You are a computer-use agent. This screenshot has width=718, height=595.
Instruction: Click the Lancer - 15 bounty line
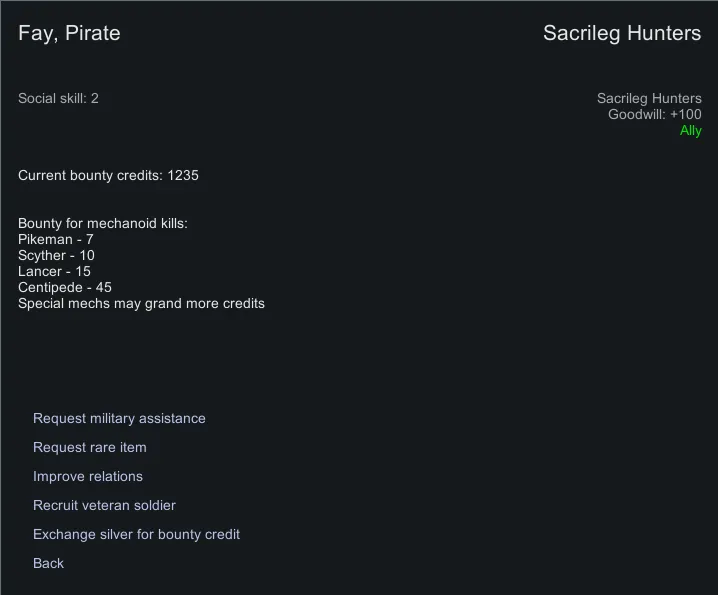[x=54, y=271]
